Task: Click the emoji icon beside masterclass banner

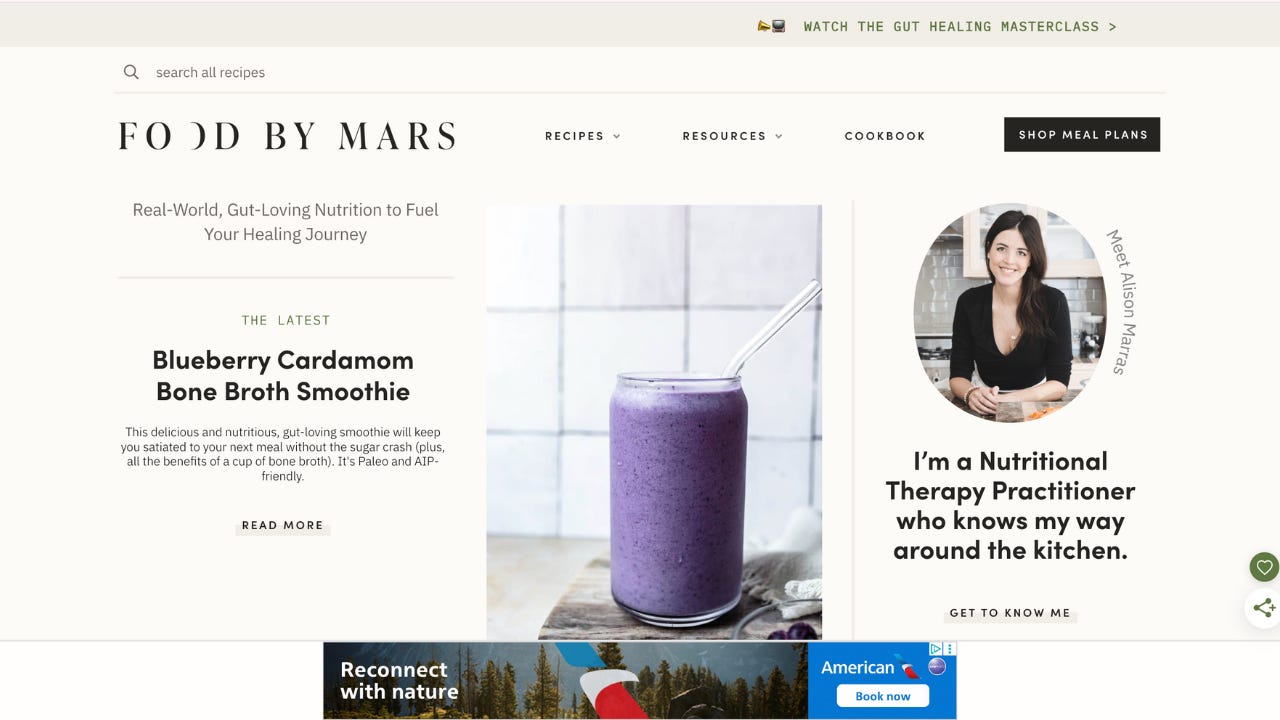Action: coord(771,26)
